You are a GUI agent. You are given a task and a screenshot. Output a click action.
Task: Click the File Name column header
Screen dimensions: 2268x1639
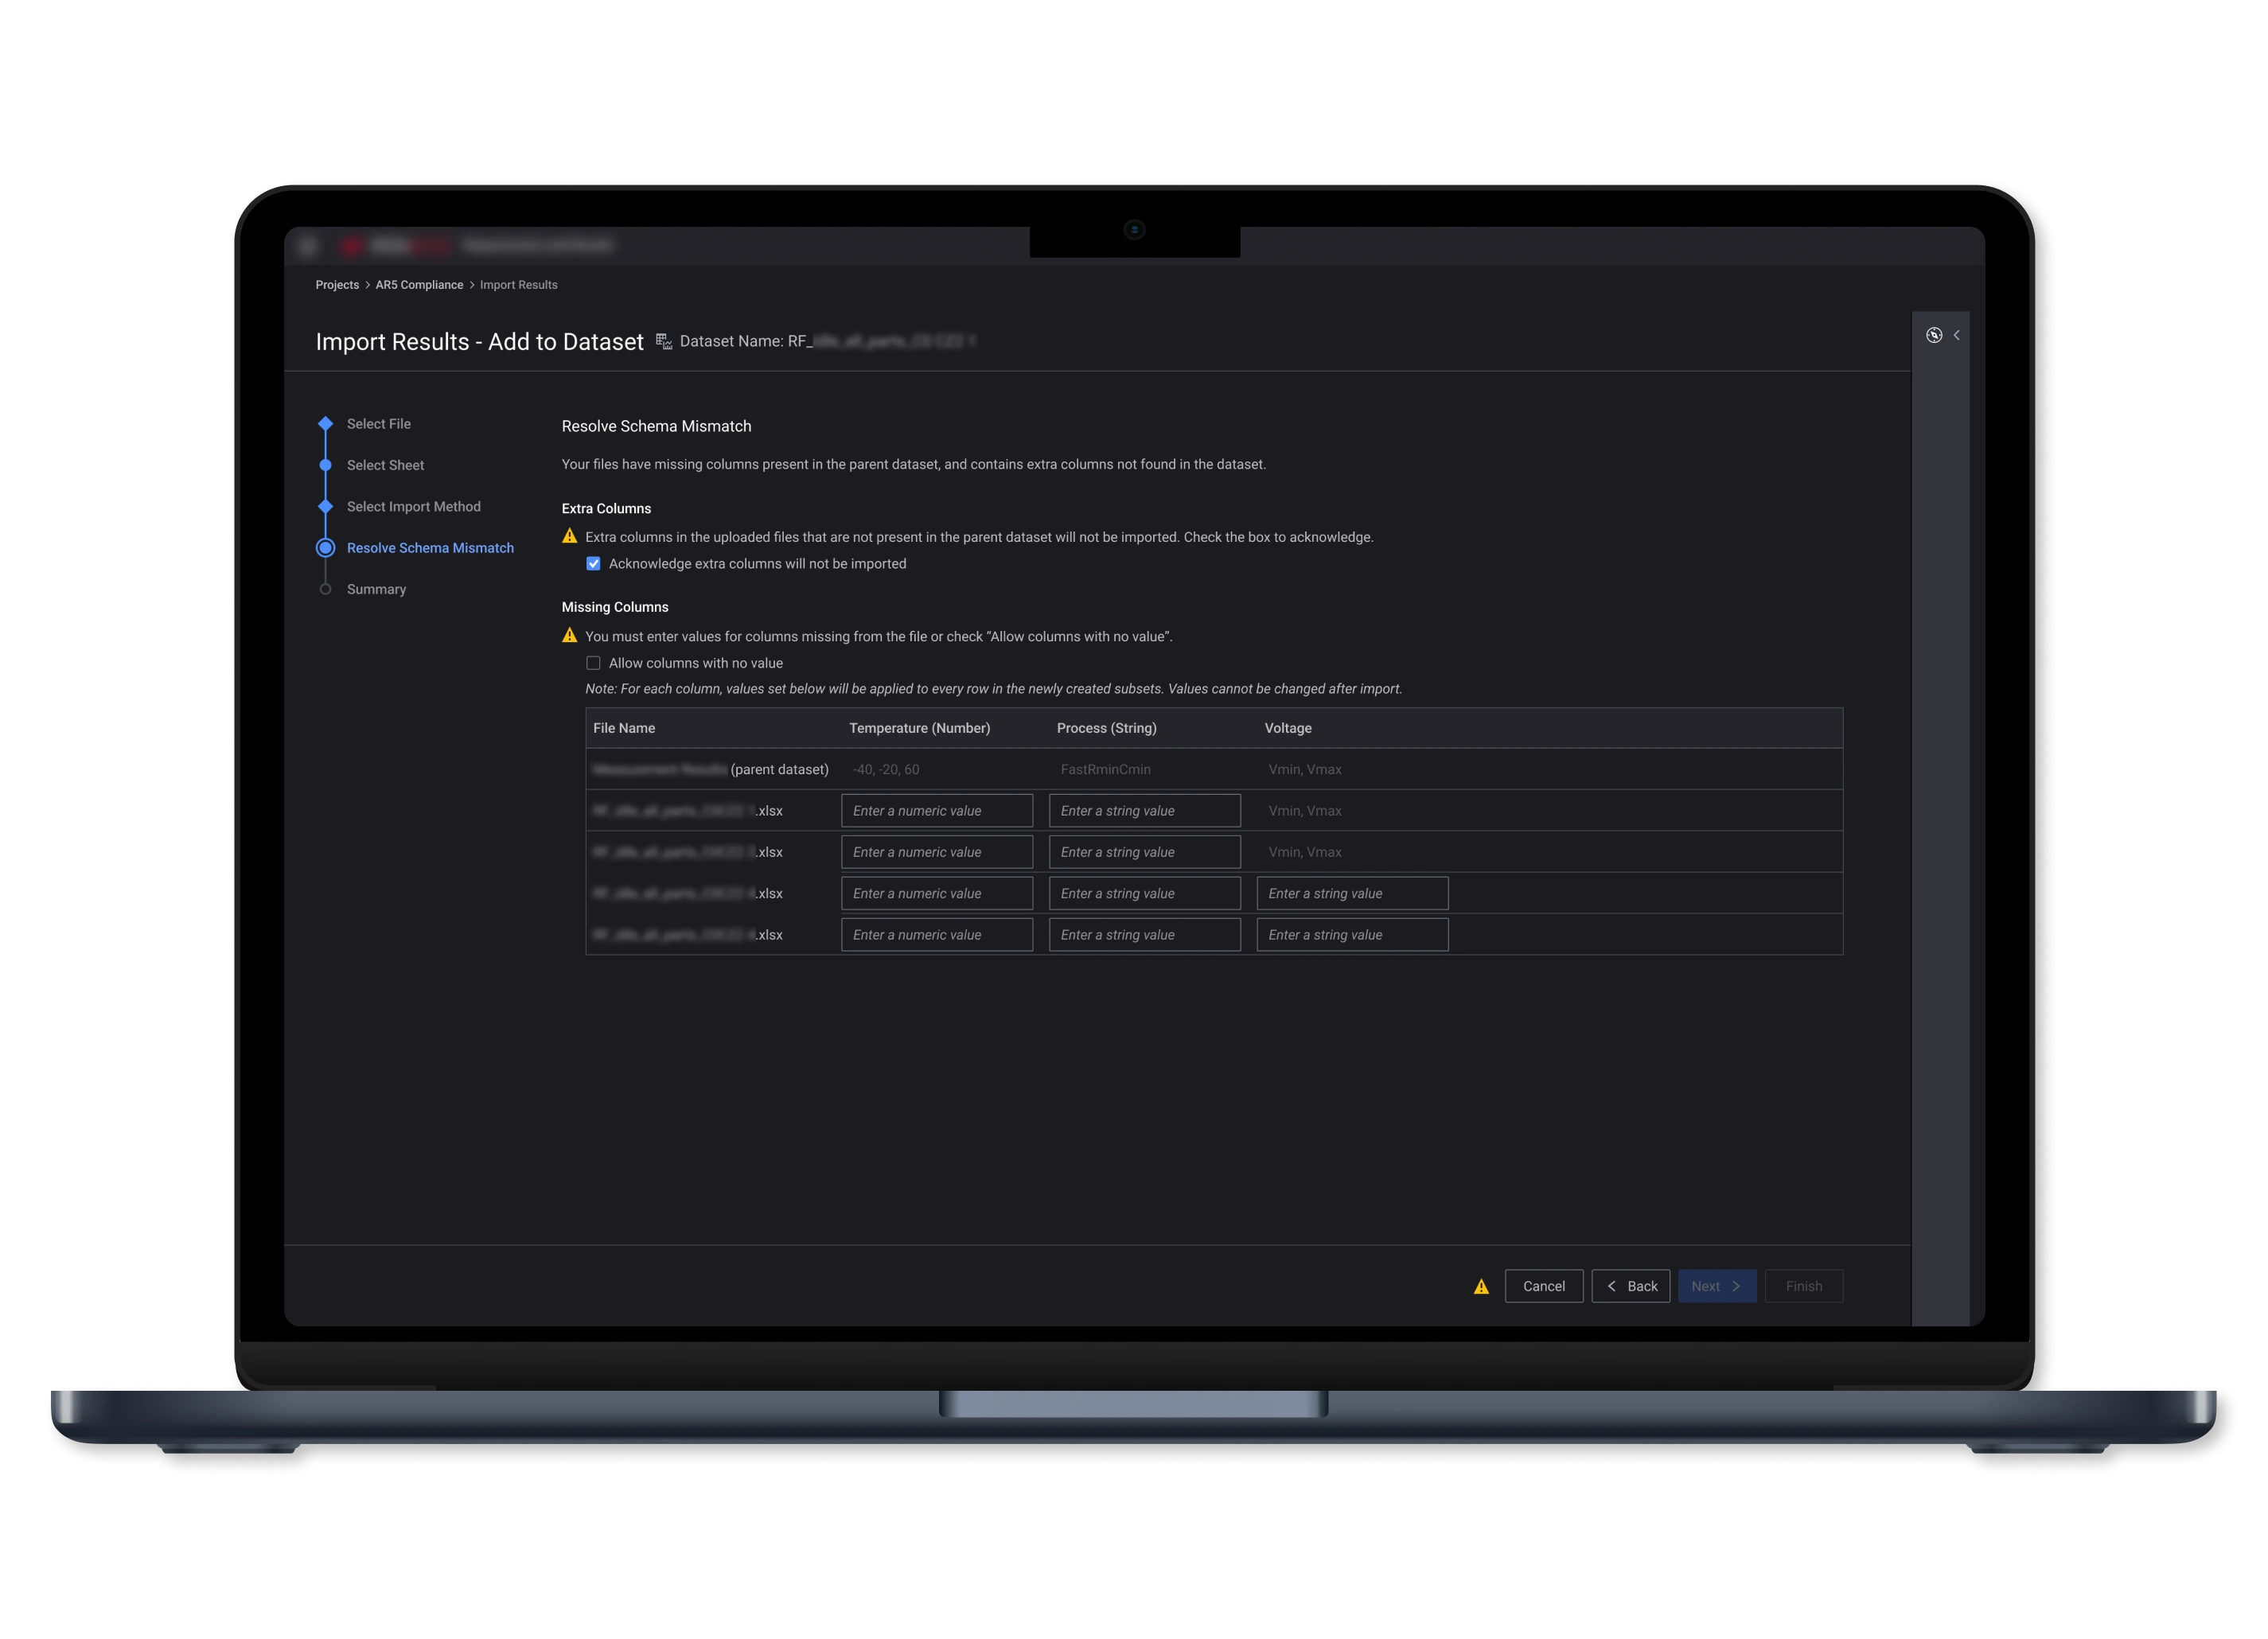[624, 728]
